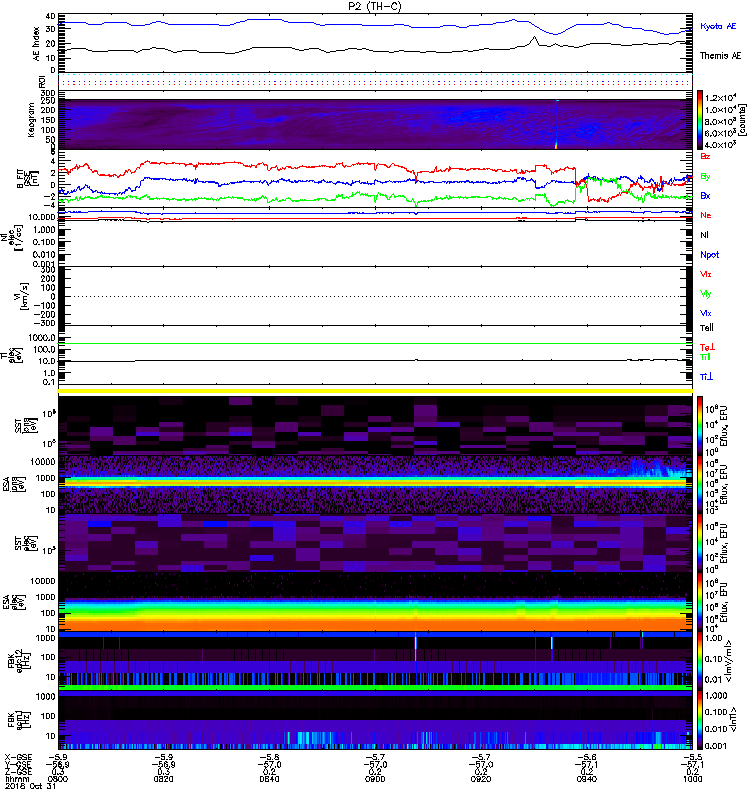
Task: Click the FBK scm [Hz] axis title
Action: pyautogui.click(x=19, y=718)
